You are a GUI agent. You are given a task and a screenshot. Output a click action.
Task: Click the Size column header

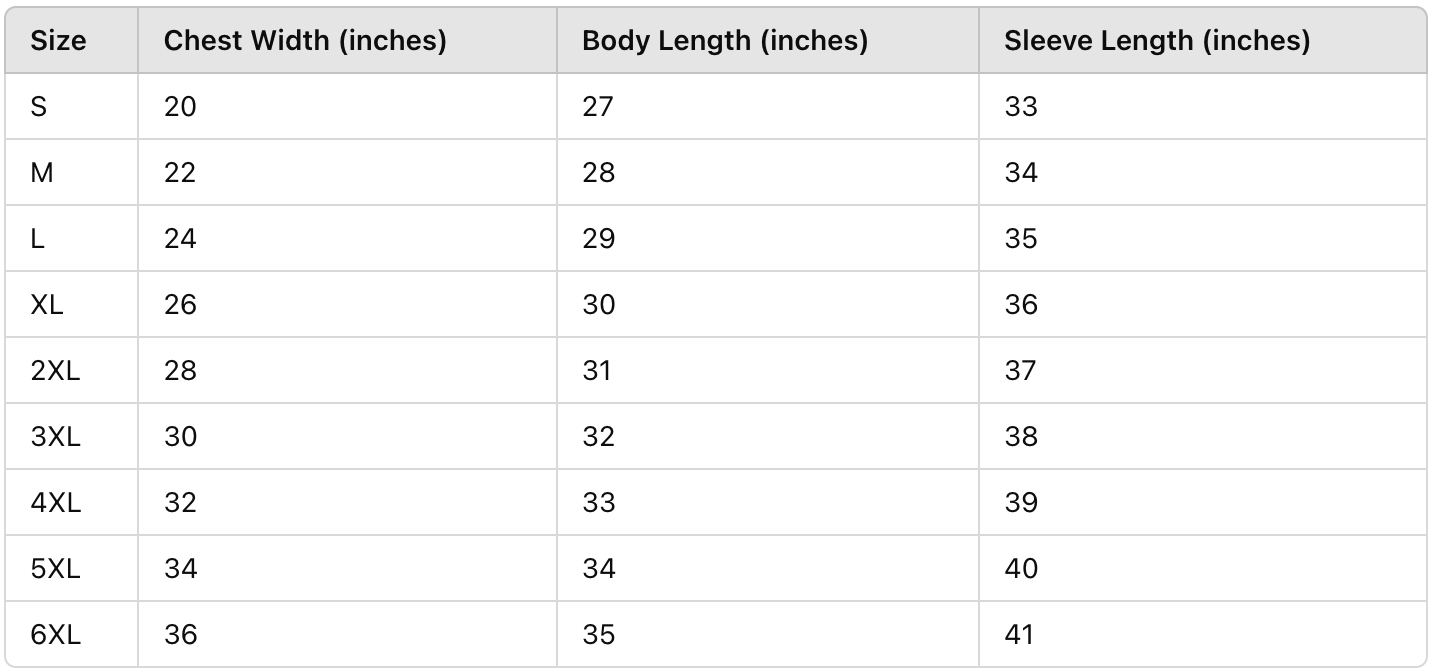[58, 41]
